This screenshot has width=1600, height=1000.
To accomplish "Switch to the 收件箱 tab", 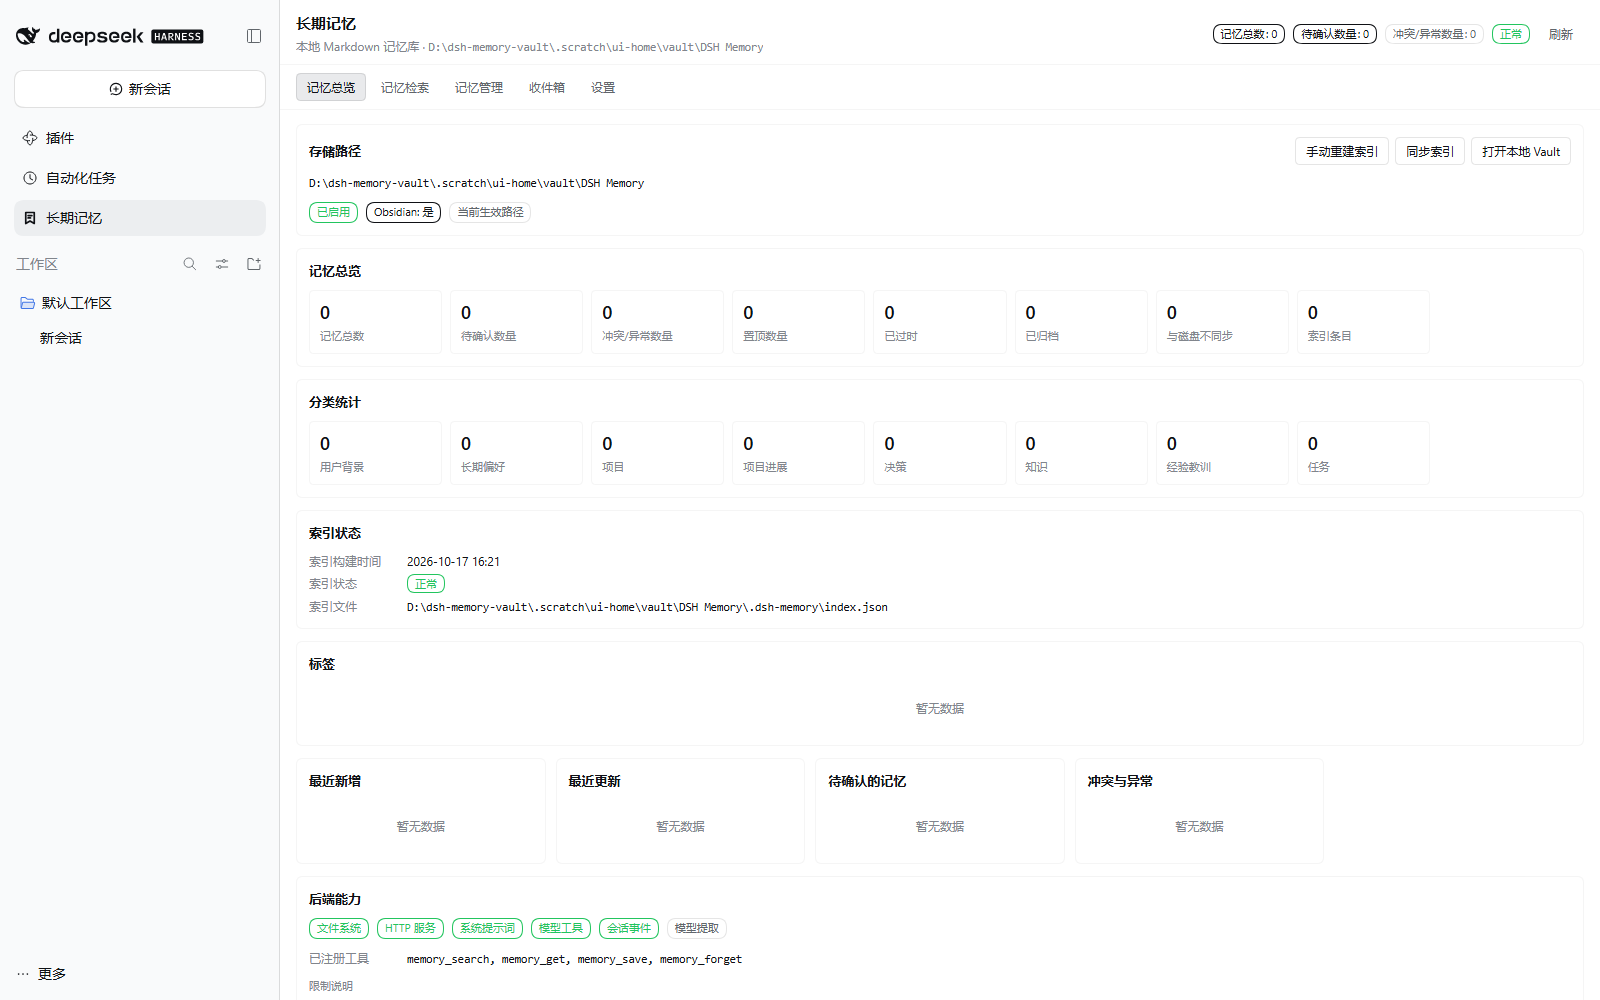I will tap(547, 88).
